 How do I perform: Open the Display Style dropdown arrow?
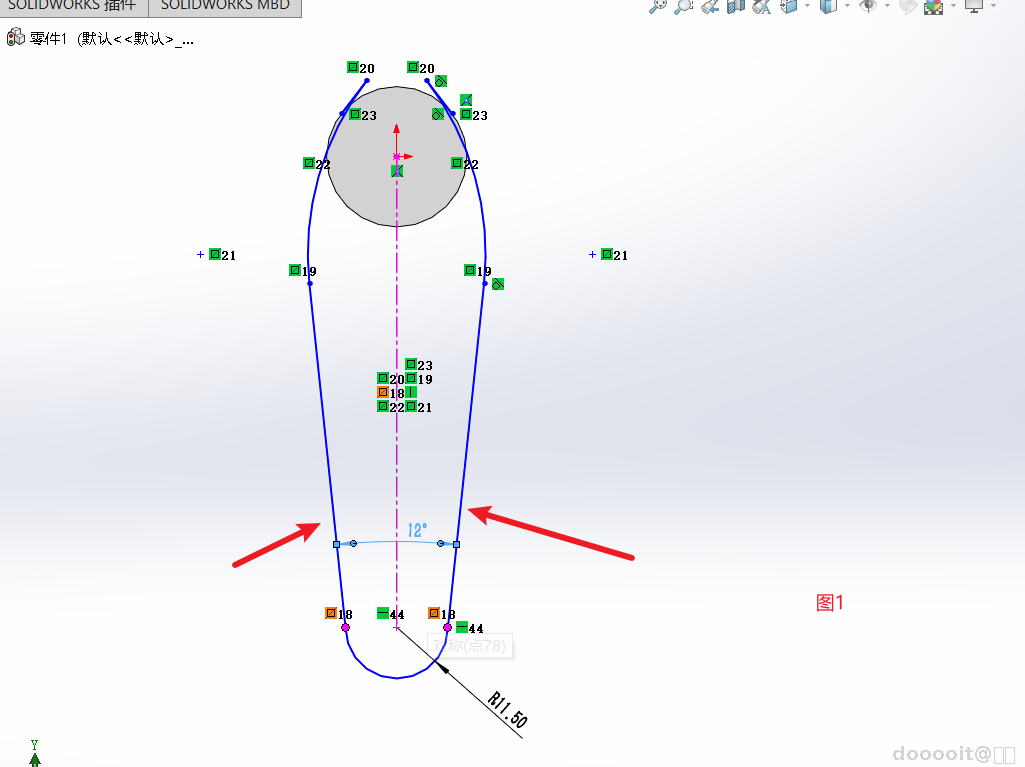click(847, 5)
